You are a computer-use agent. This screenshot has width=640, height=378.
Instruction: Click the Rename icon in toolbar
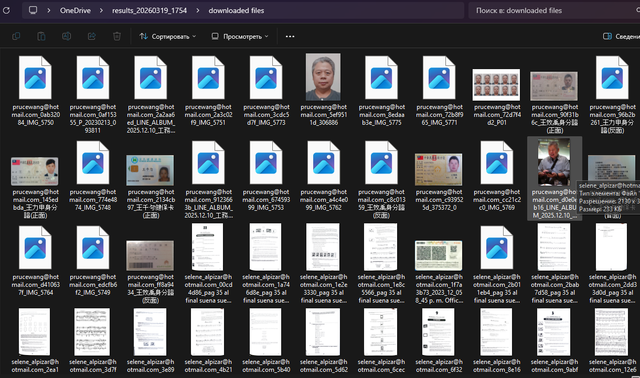coord(67,36)
